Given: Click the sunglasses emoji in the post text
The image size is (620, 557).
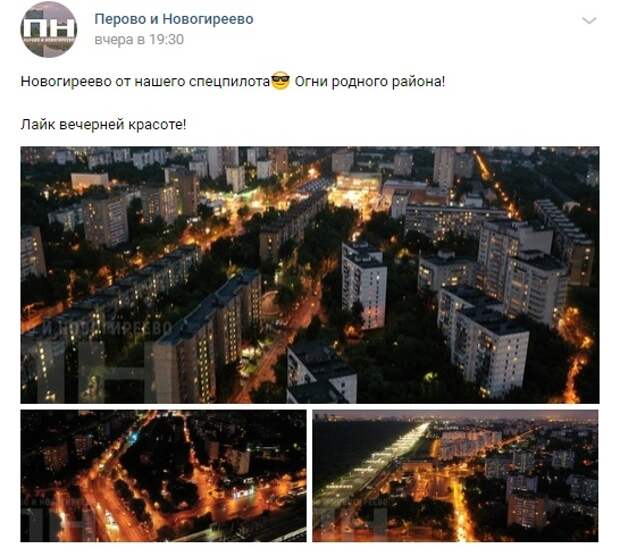Looking at the screenshot, I should [x=281, y=81].
